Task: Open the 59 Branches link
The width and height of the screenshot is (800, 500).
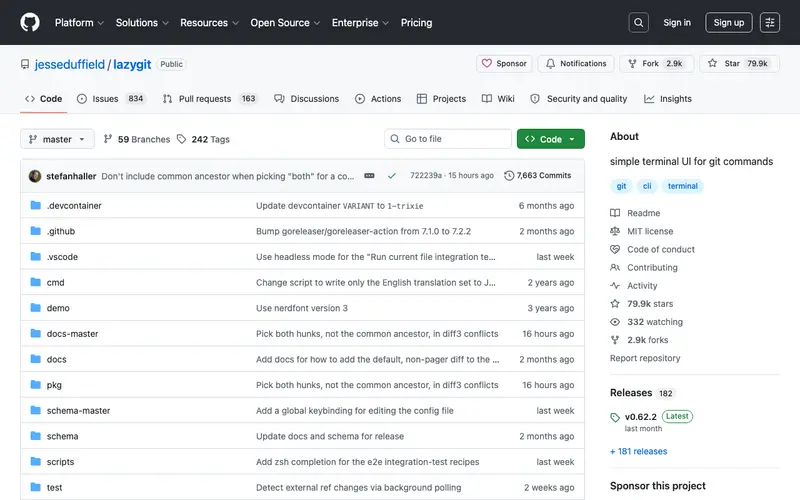Action: click(137, 139)
